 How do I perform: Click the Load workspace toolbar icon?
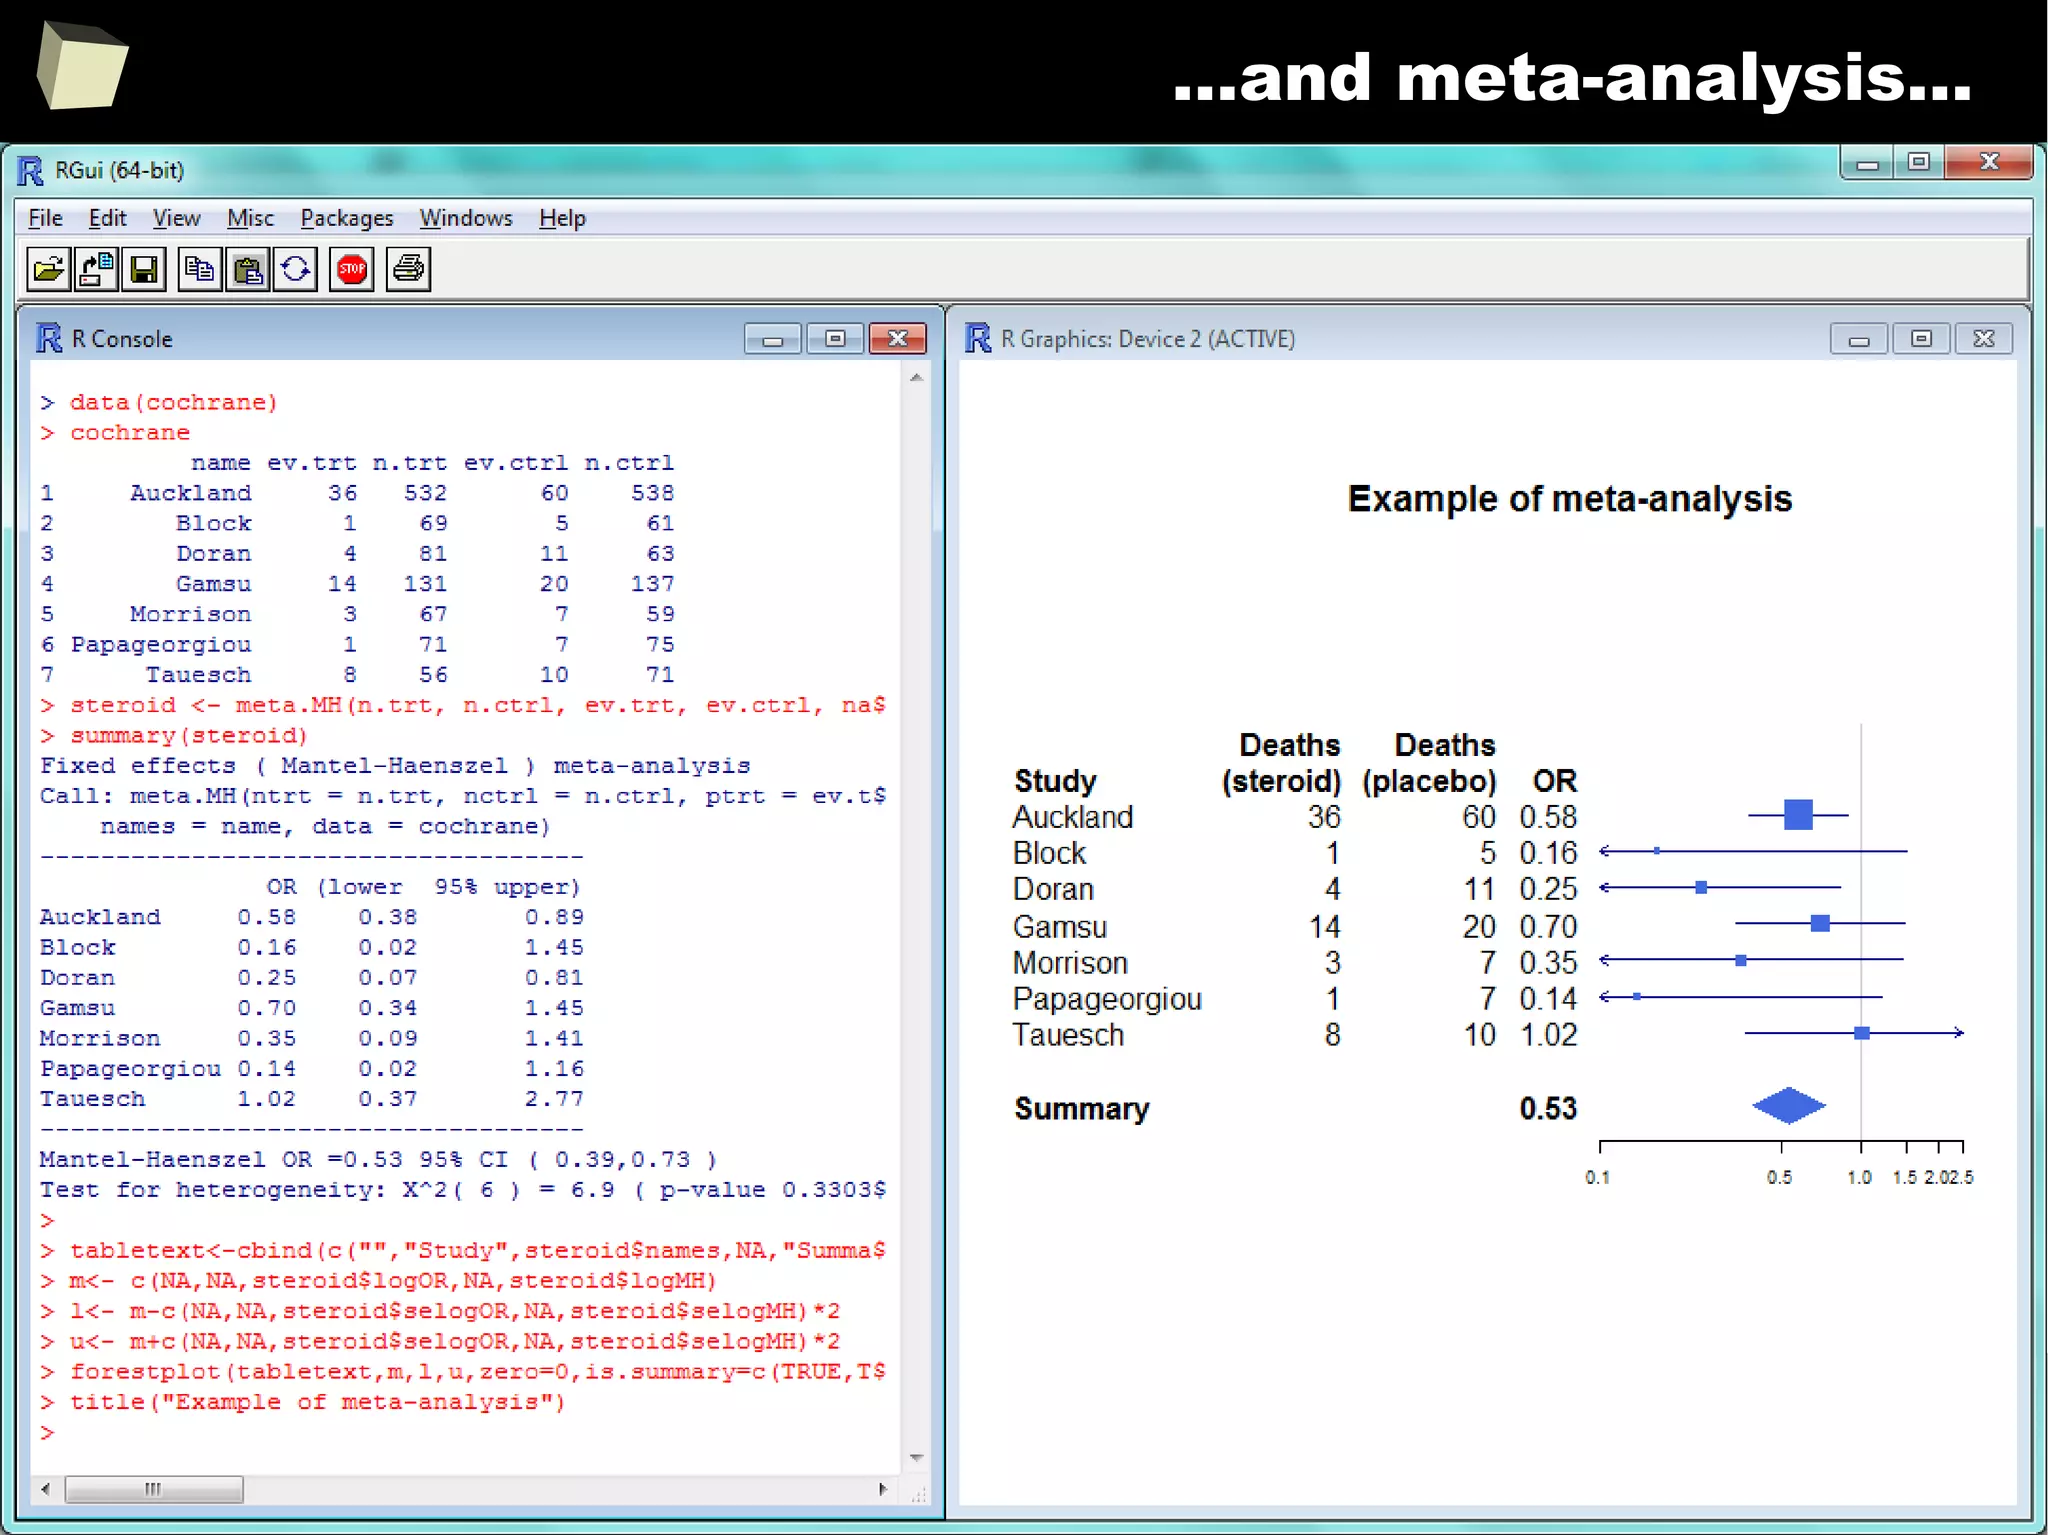point(96,270)
